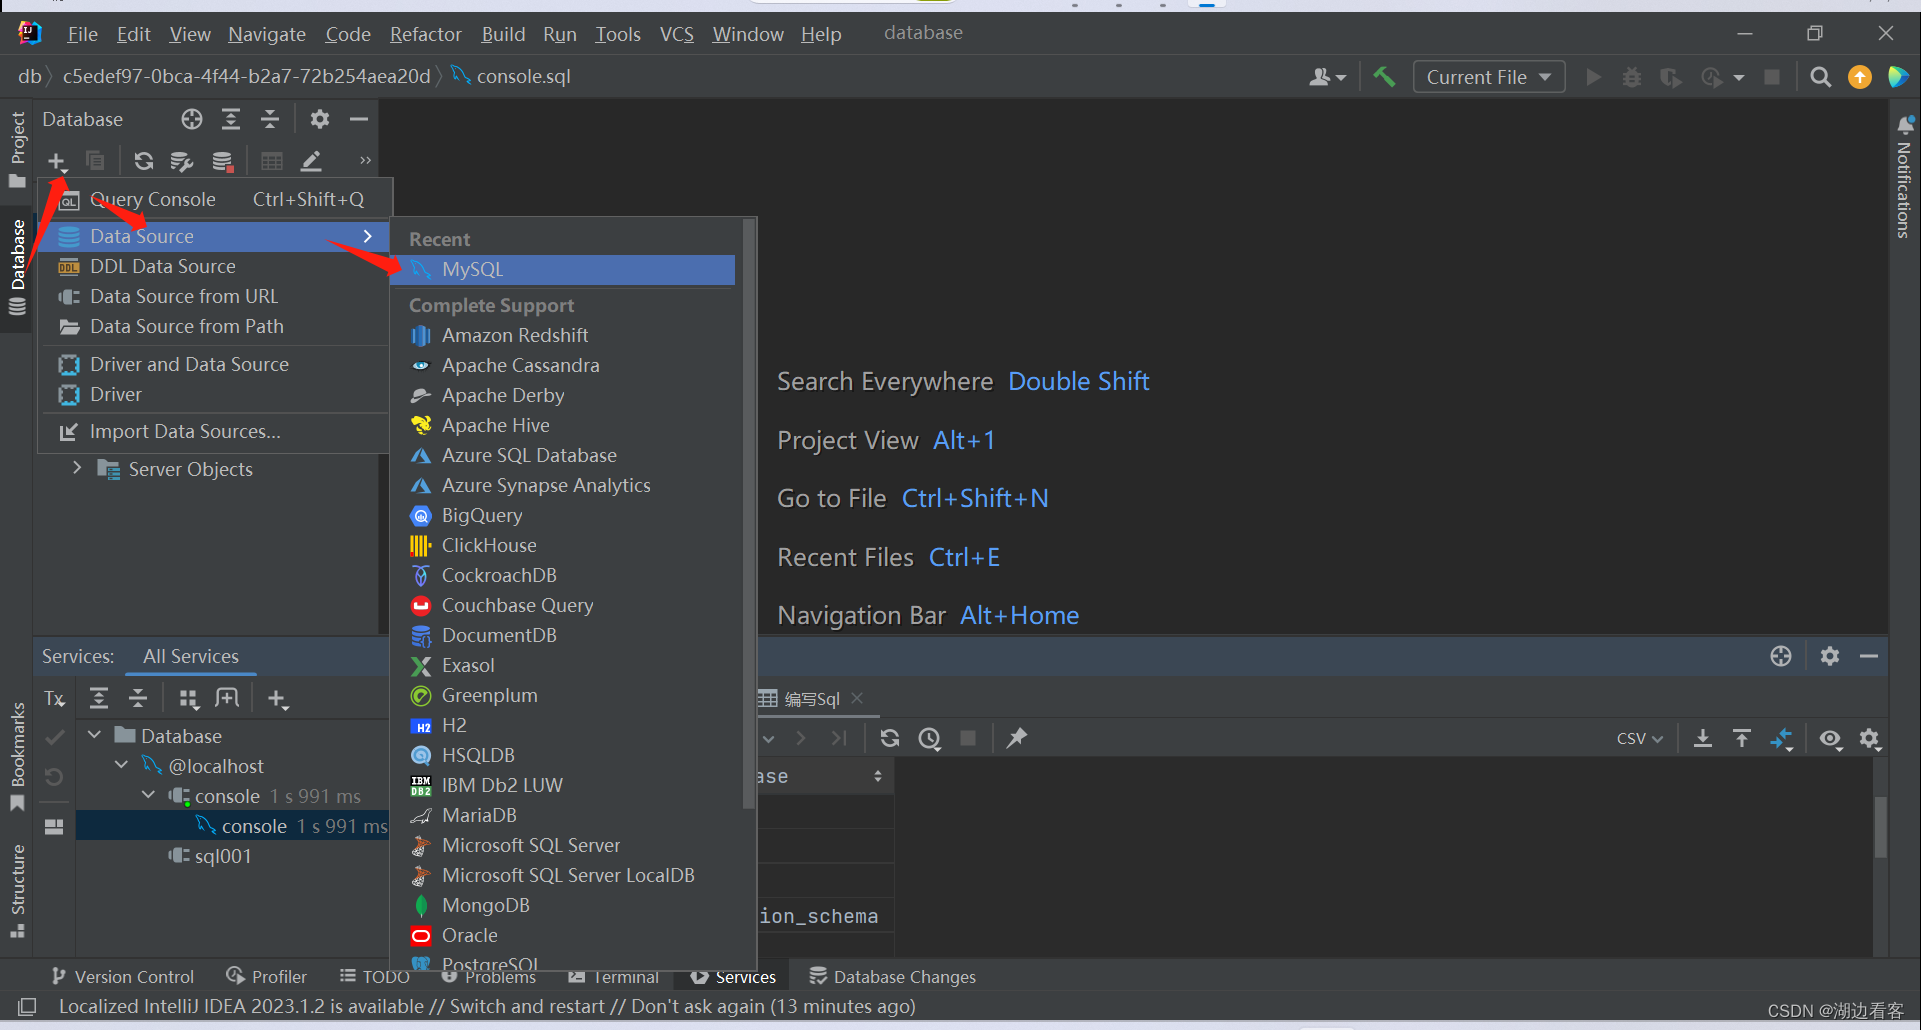Click the Debug bug icon
1921x1030 pixels.
(1632, 77)
